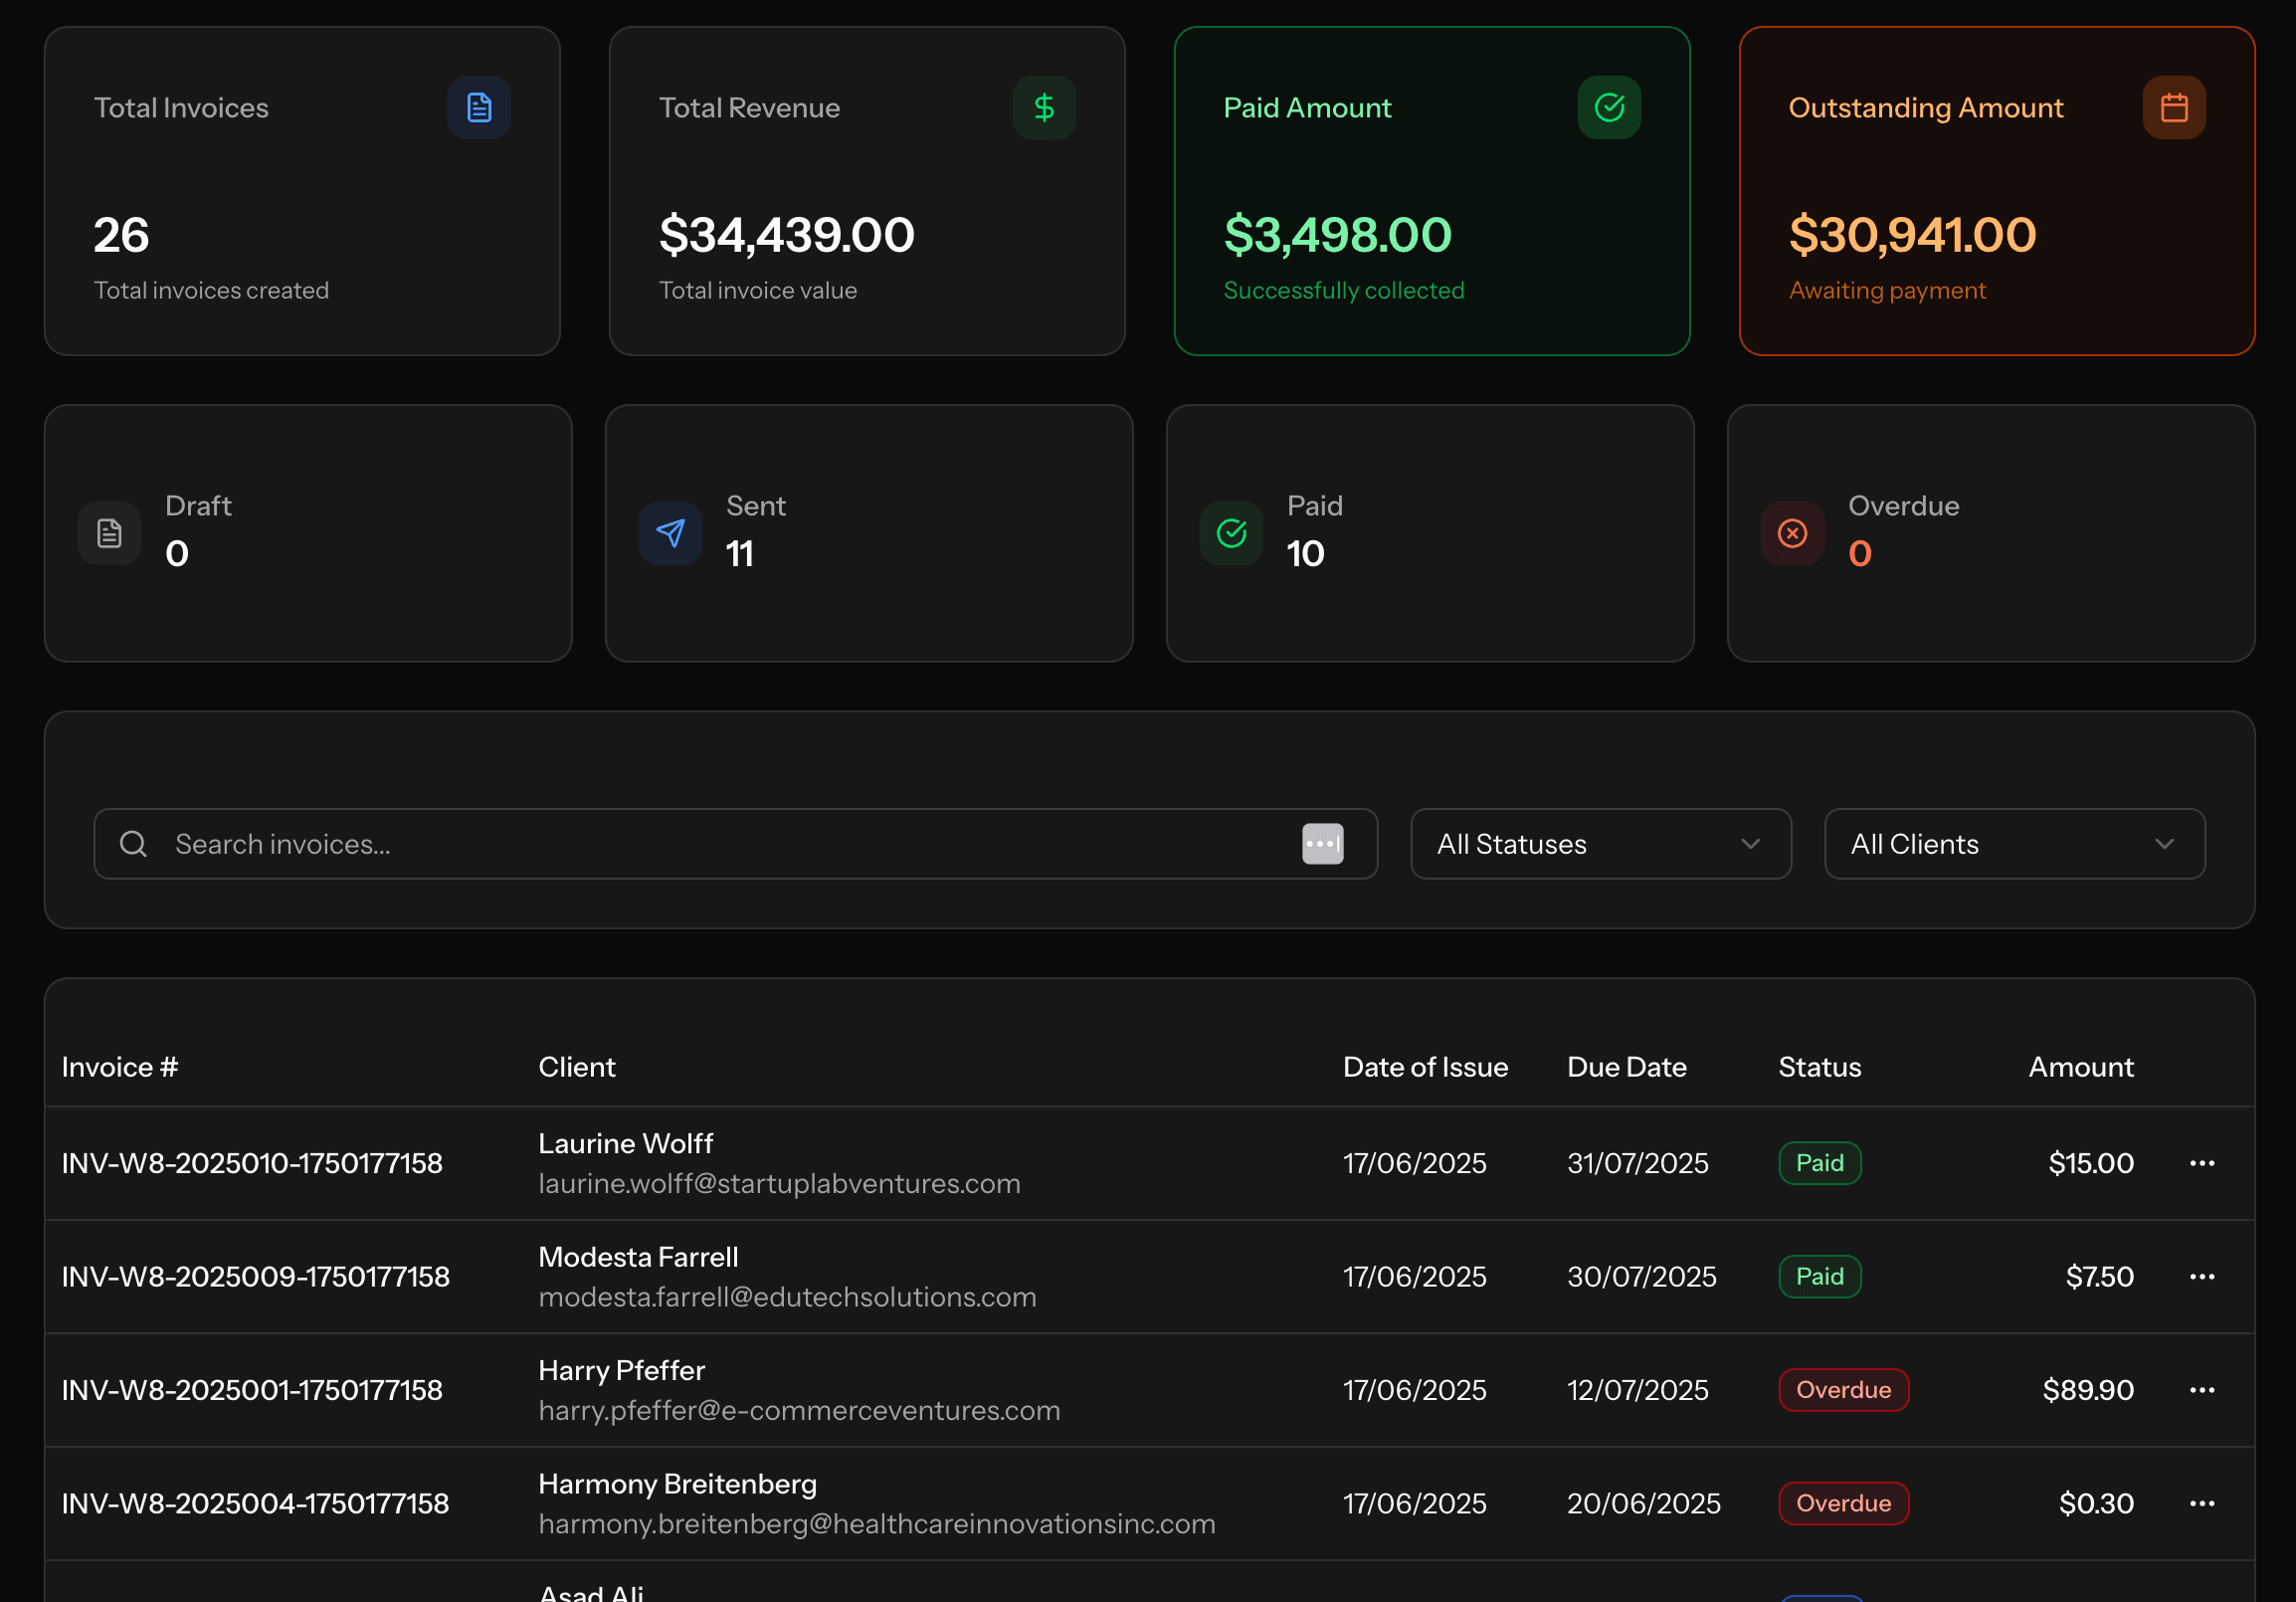Click the paper plane icon on Sent card
The height and width of the screenshot is (1602, 2296).
point(670,533)
